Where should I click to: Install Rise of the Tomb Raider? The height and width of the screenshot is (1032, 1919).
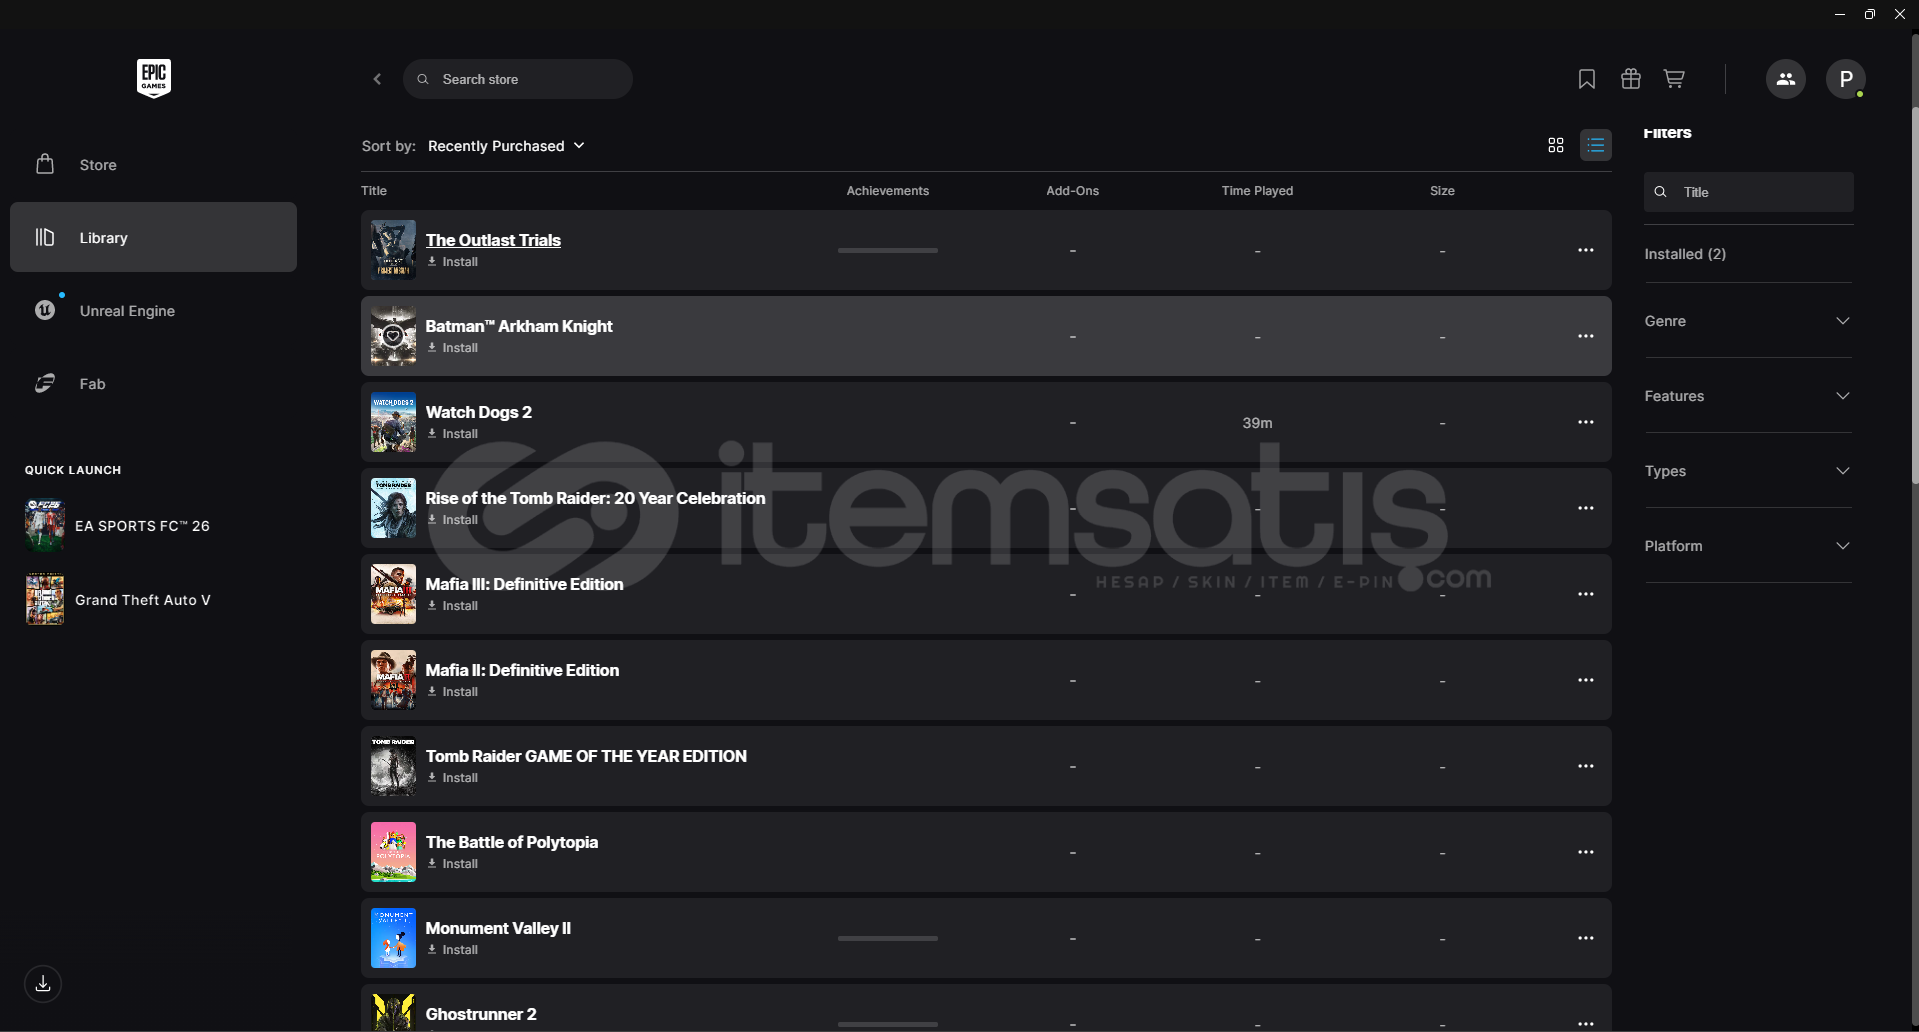coord(453,520)
